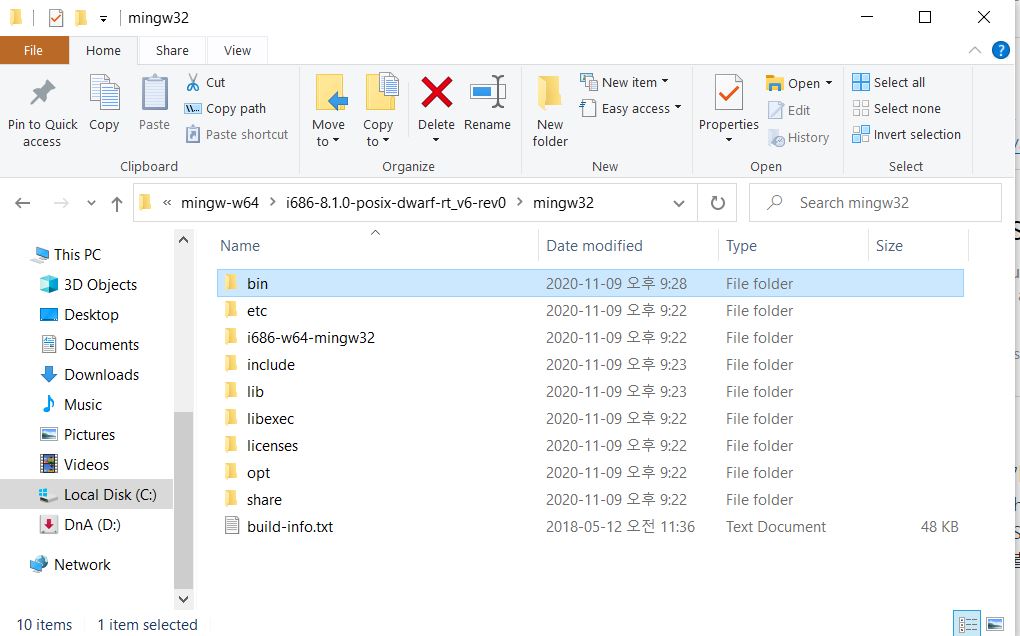The image size is (1020, 636).
Task: Open Help with question mark icon
Action: pyautogui.click(x=1000, y=50)
